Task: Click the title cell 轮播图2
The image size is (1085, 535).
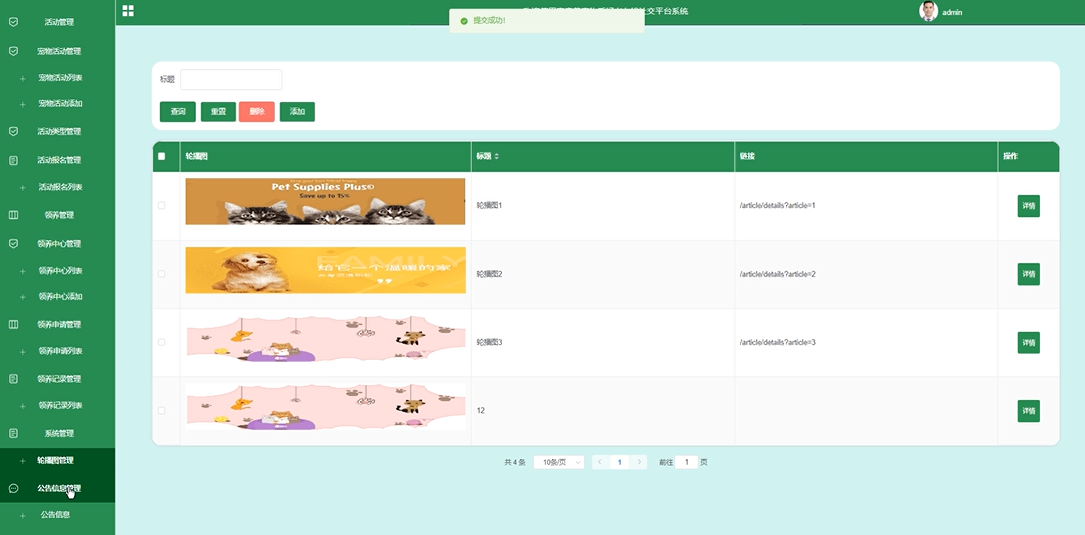Action: (489, 274)
